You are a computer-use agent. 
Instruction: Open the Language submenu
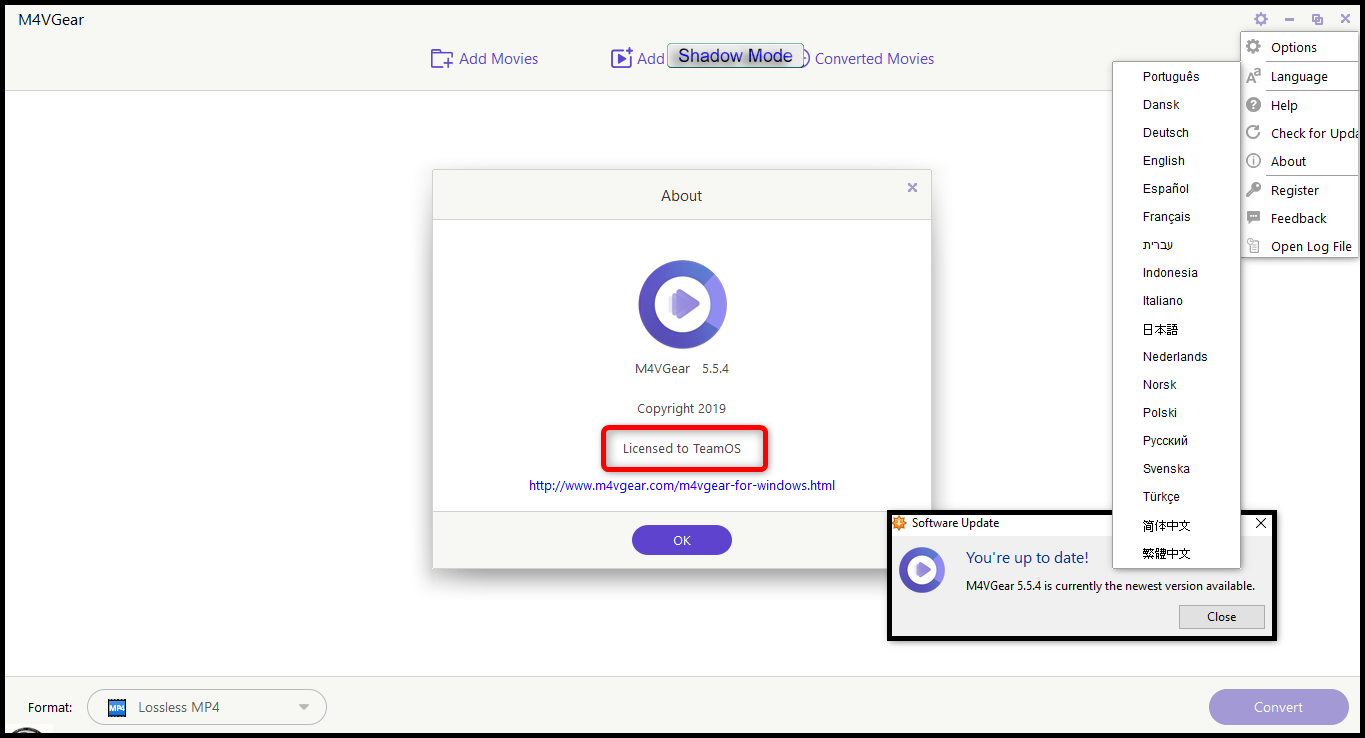[1301, 76]
